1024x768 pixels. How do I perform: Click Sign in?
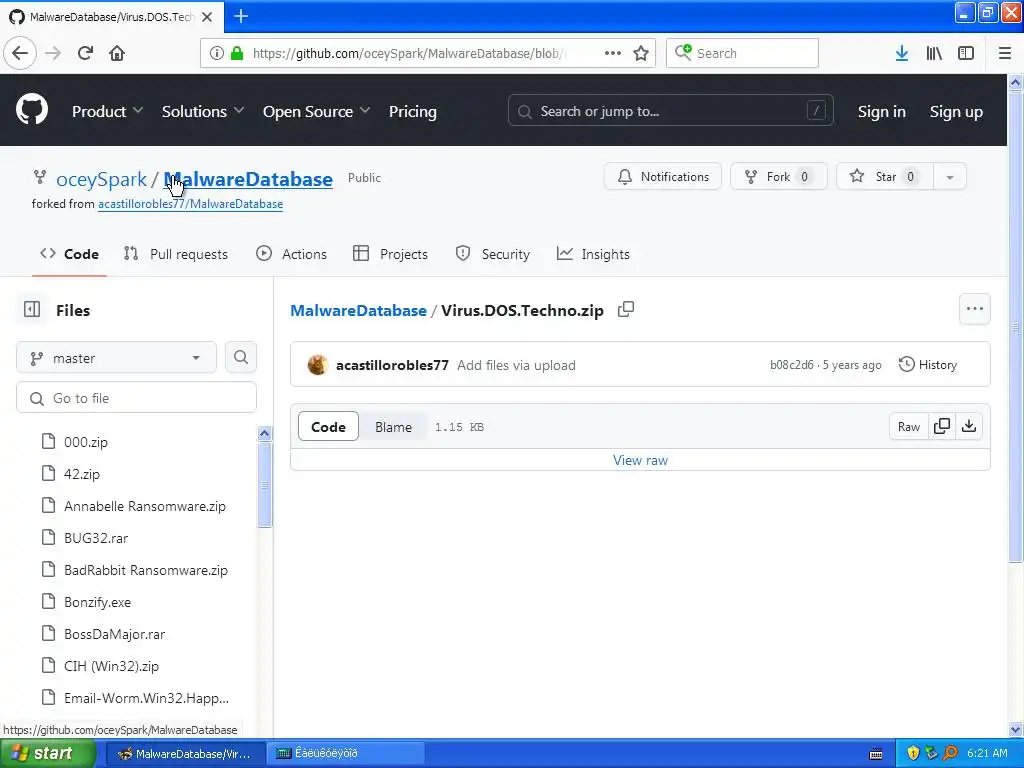click(882, 112)
